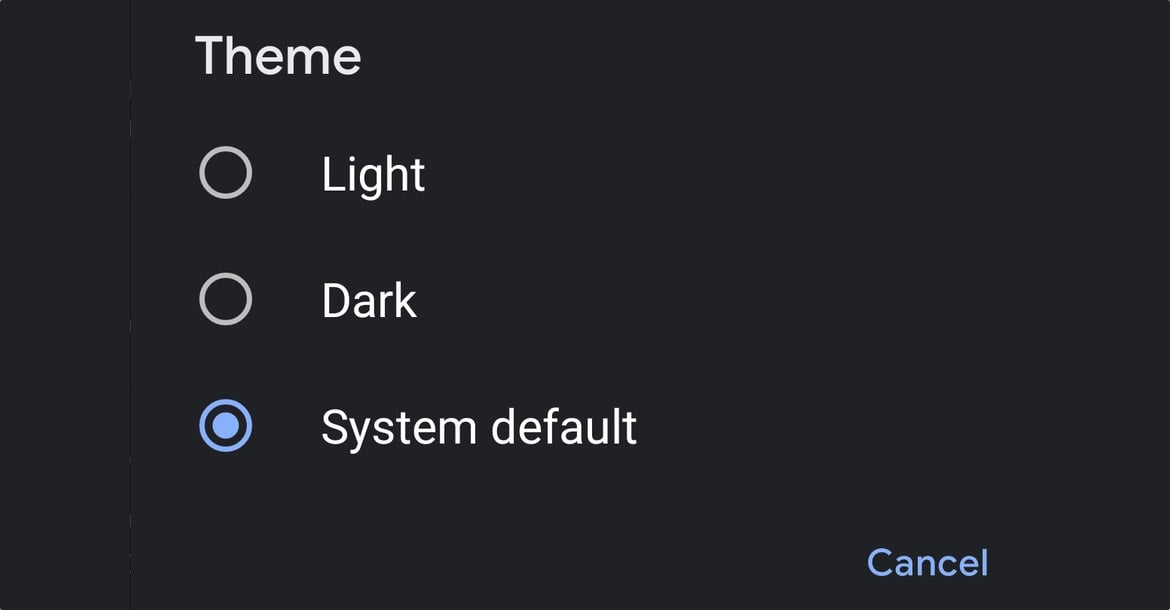Image resolution: width=1170 pixels, height=610 pixels.
Task: Click the "Theme" heading text
Action: click(278, 56)
